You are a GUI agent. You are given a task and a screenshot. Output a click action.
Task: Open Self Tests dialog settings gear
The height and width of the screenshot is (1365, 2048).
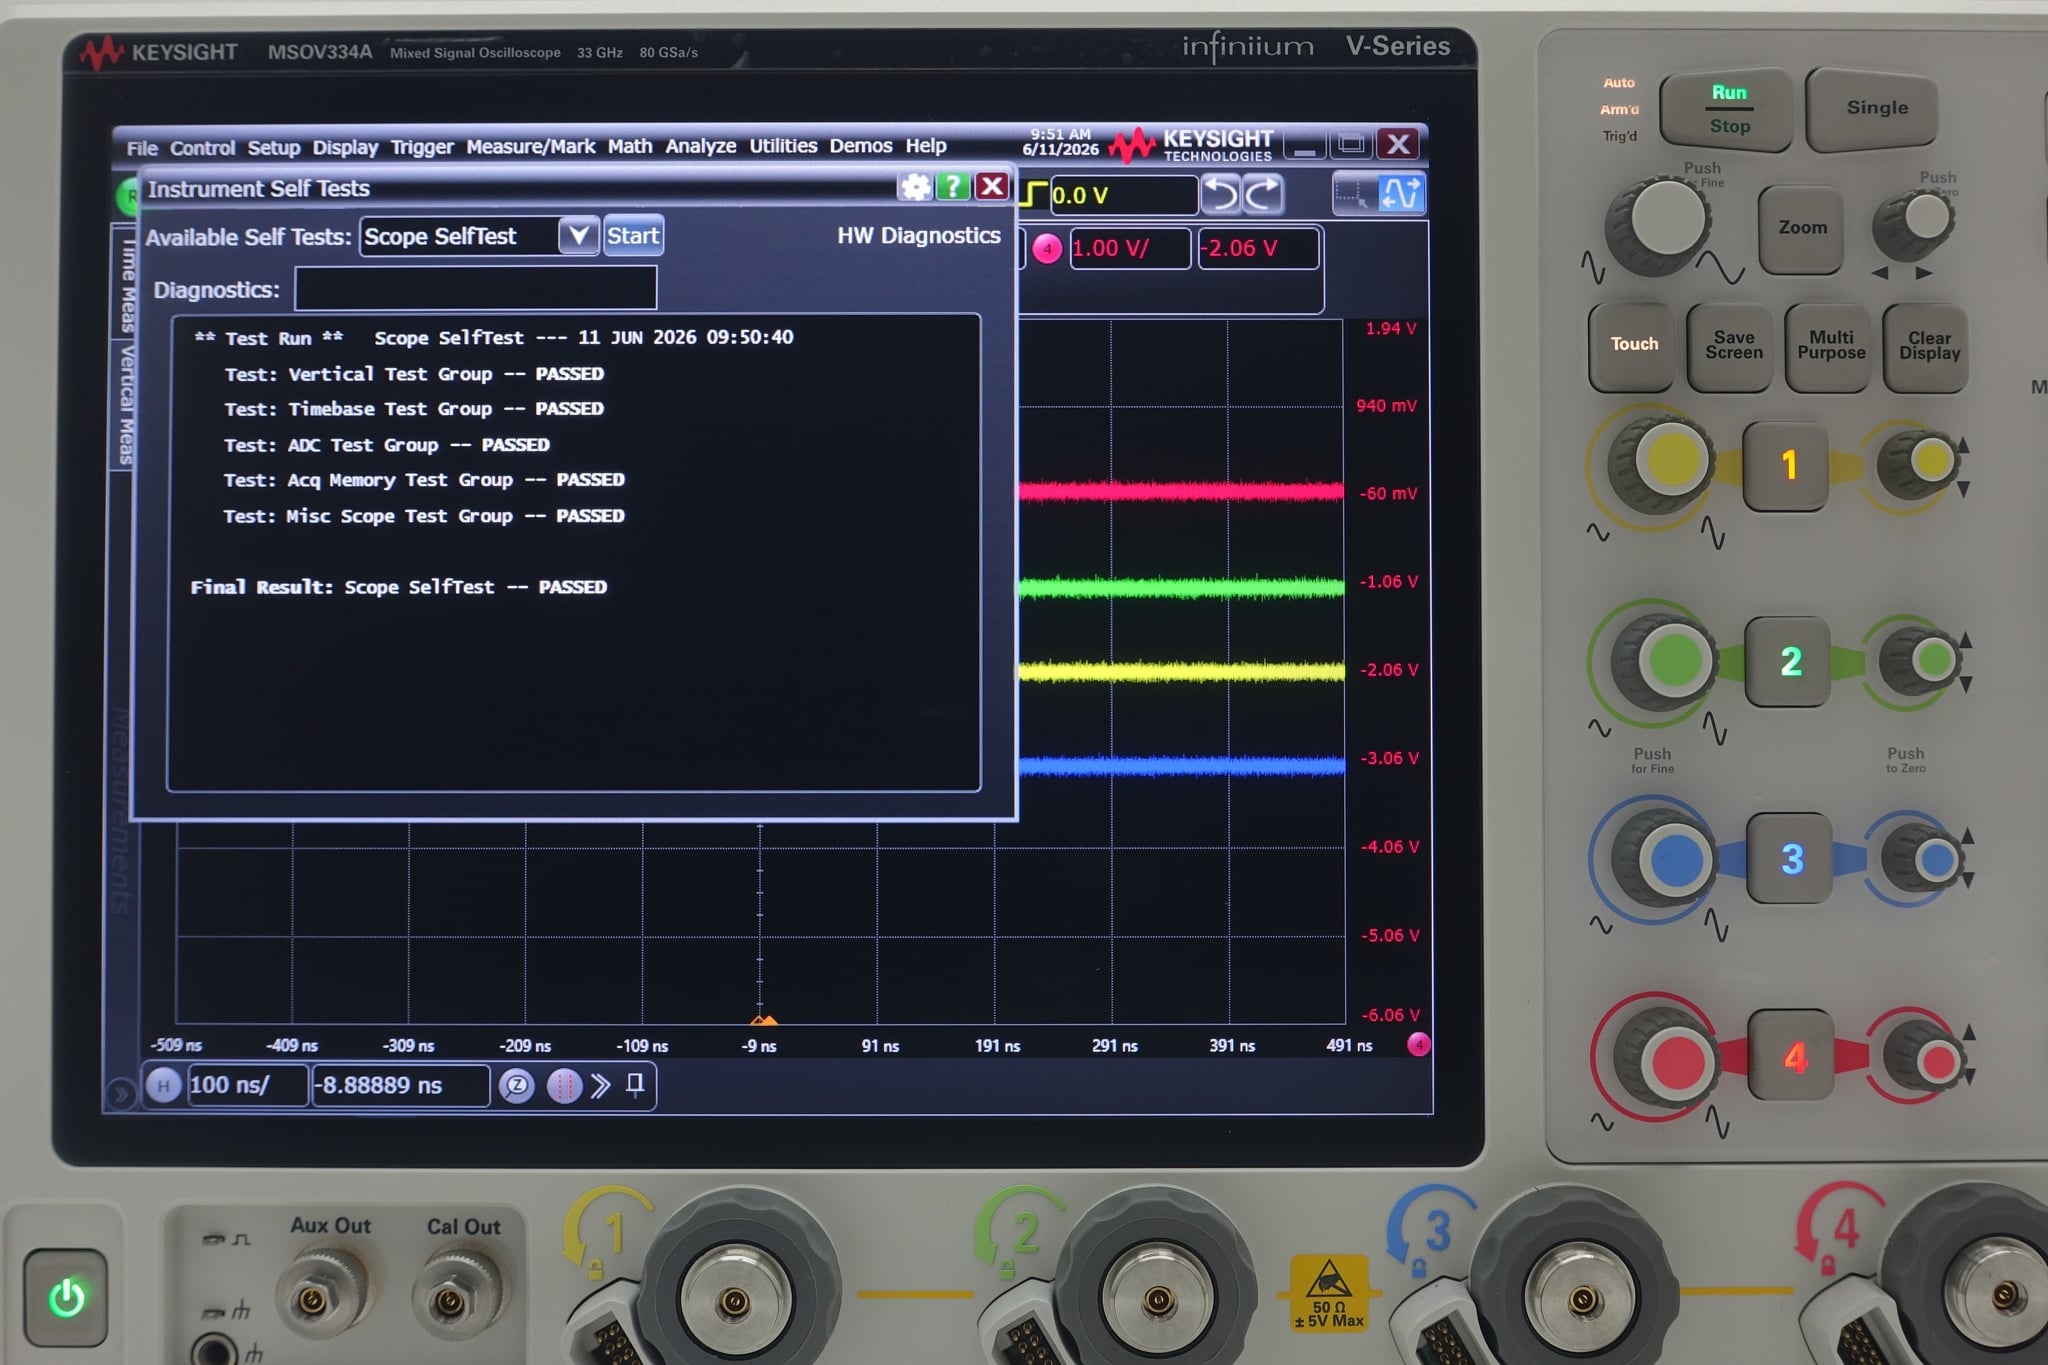point(915,187)
